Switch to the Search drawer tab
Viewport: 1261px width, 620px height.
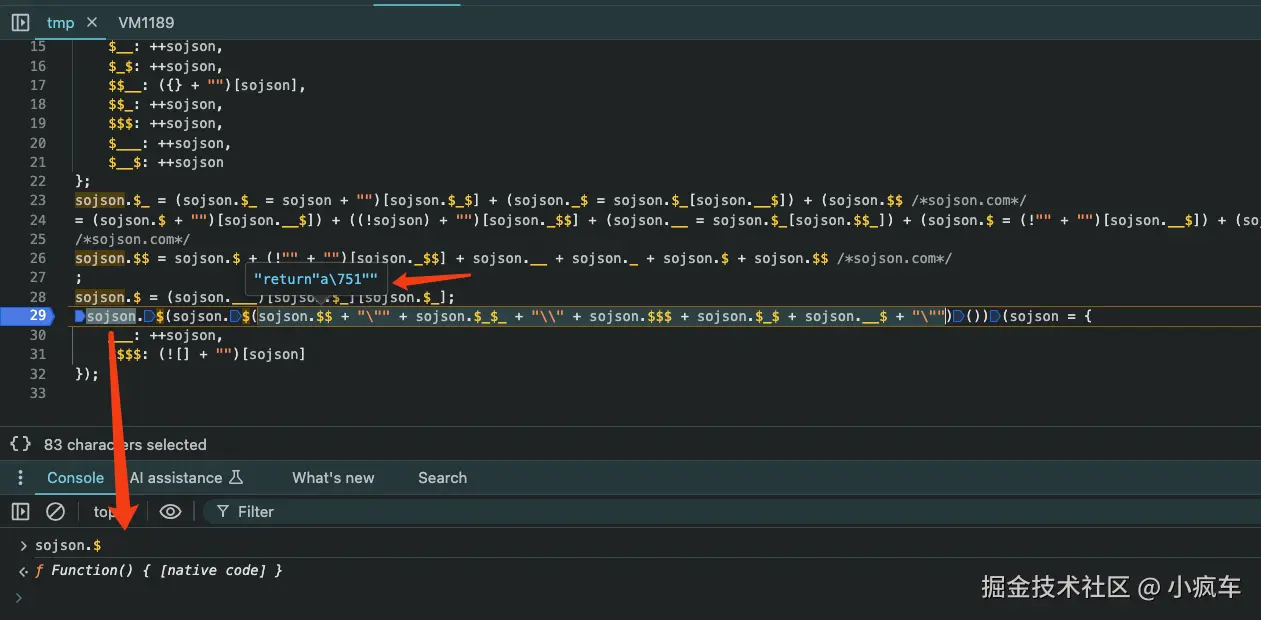[442, 478]
